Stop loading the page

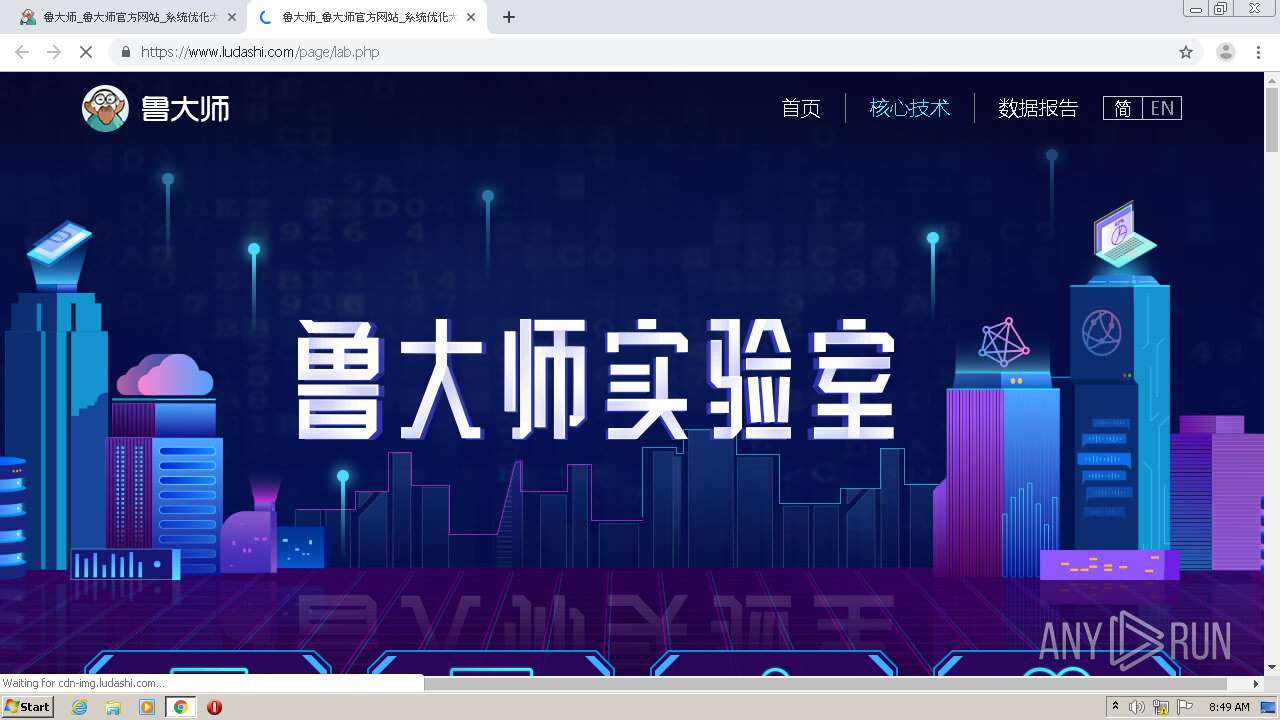[86, 52]
